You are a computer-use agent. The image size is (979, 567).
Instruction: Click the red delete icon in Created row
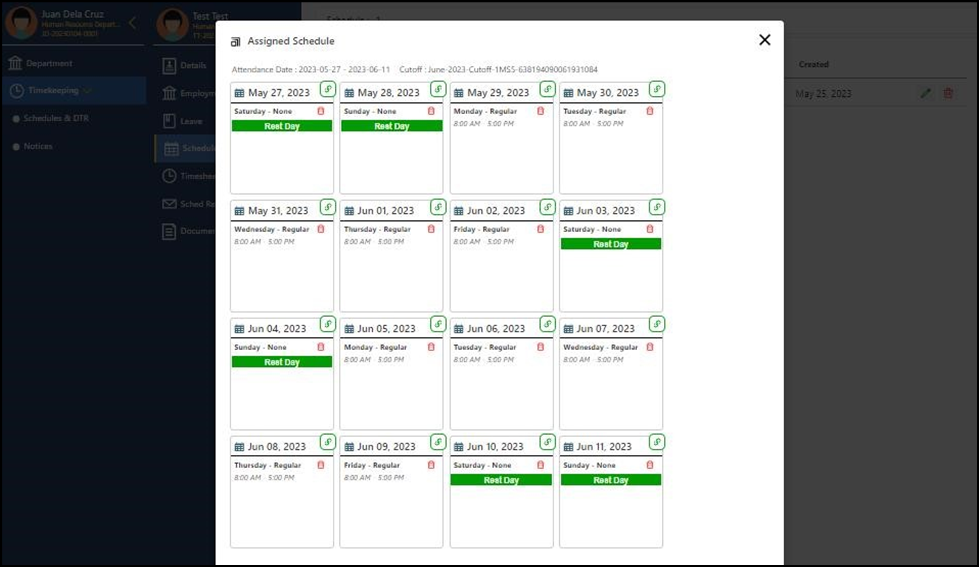click(948, 93)
